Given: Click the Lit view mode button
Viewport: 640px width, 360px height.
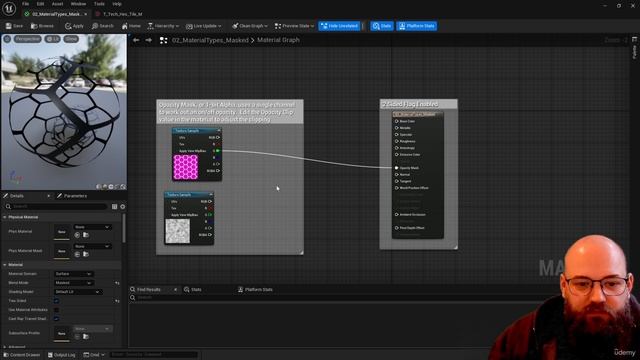Looking at the screenshot, I should [53, 39].
